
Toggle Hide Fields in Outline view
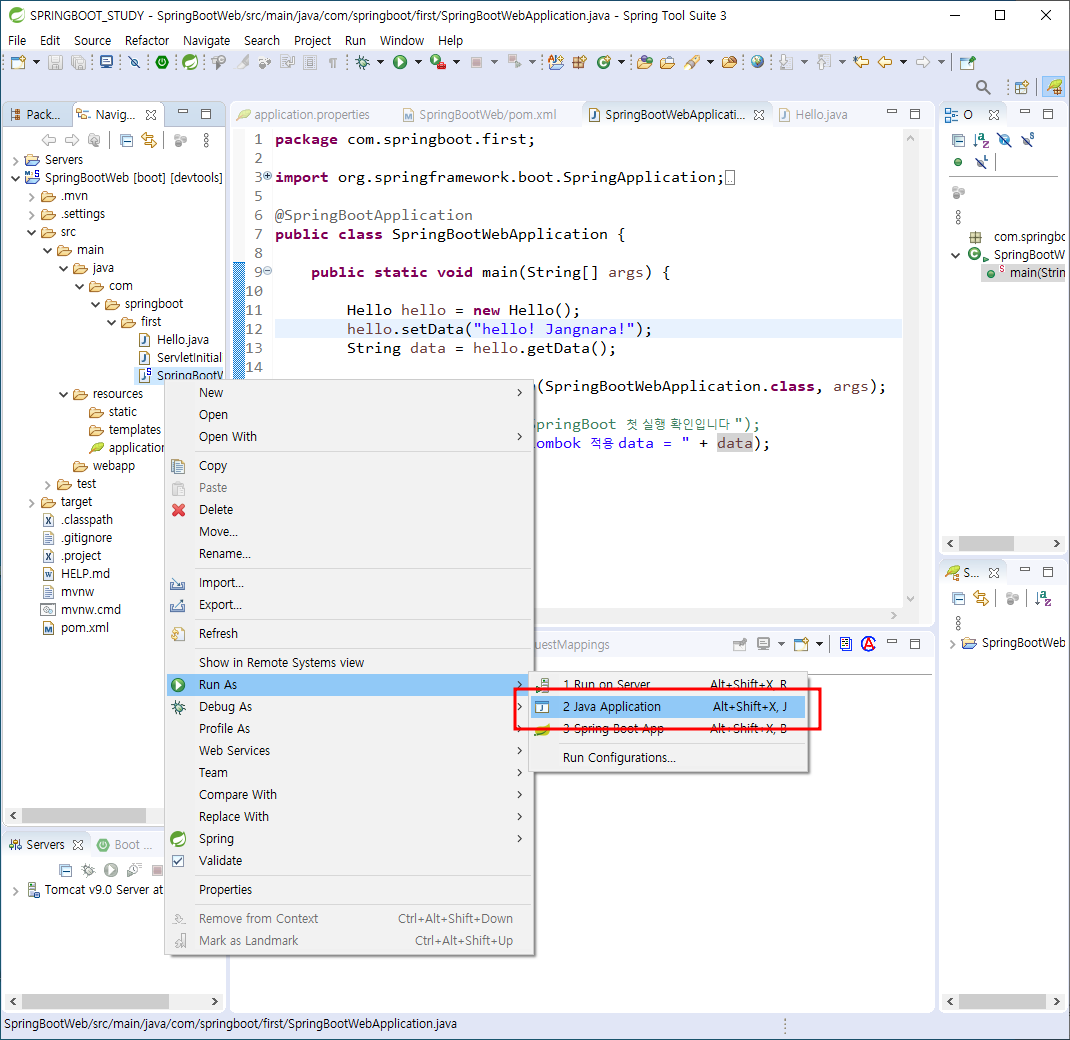coord(1004,141)
